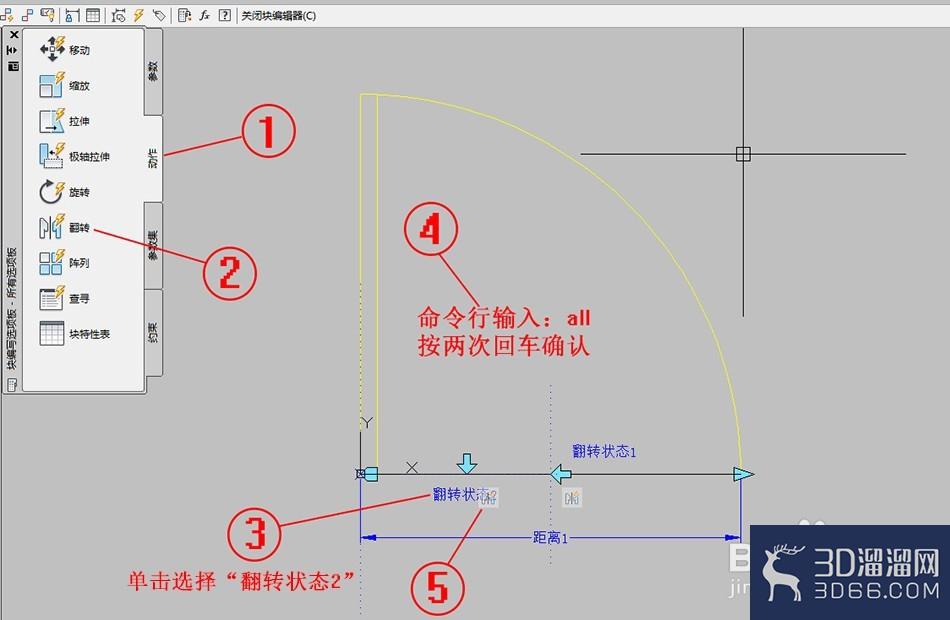The height and width of the screenshot is (620, 950).
Task: Open the block table grid toolbar icon
Action: click(x=93, y=16)
